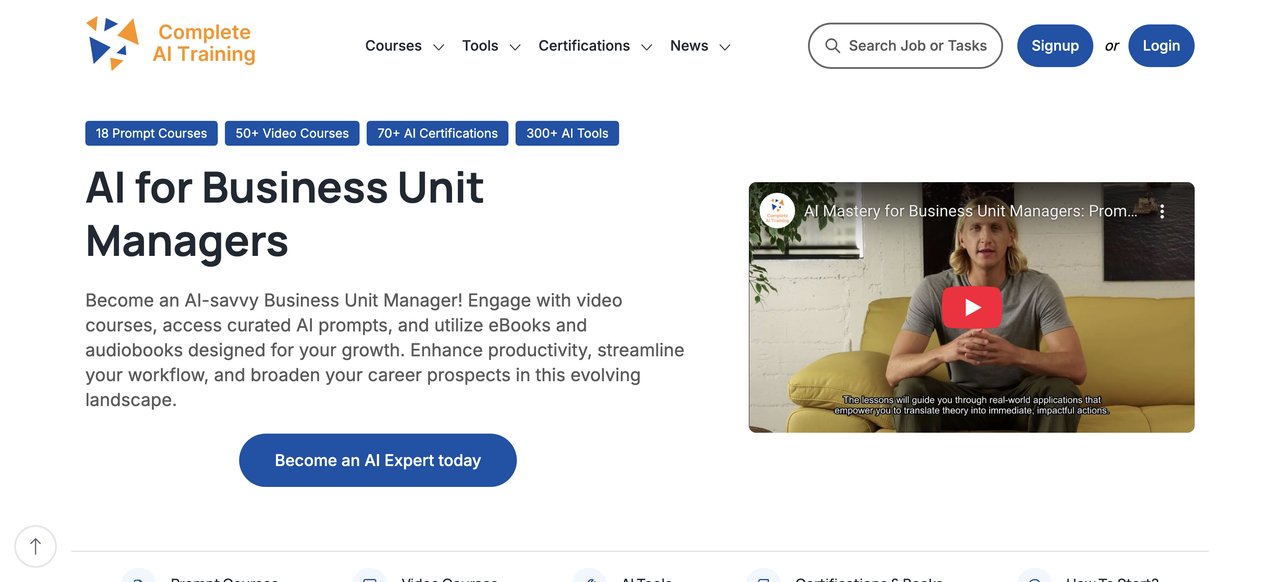Click the video title AI Mastery for Business Unit Managers
The width and height of the screenshot is (1280, 582).
click(x=971, y=212)
